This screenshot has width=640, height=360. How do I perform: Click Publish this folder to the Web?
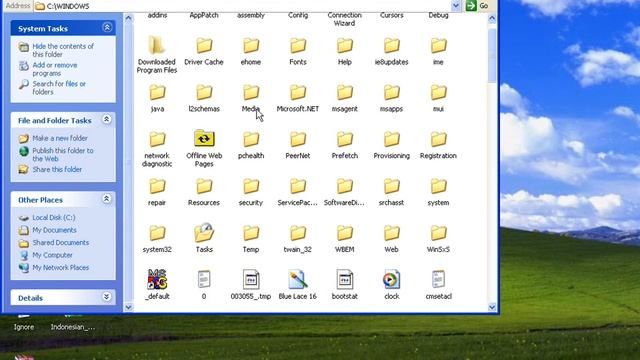click(63, 155)
